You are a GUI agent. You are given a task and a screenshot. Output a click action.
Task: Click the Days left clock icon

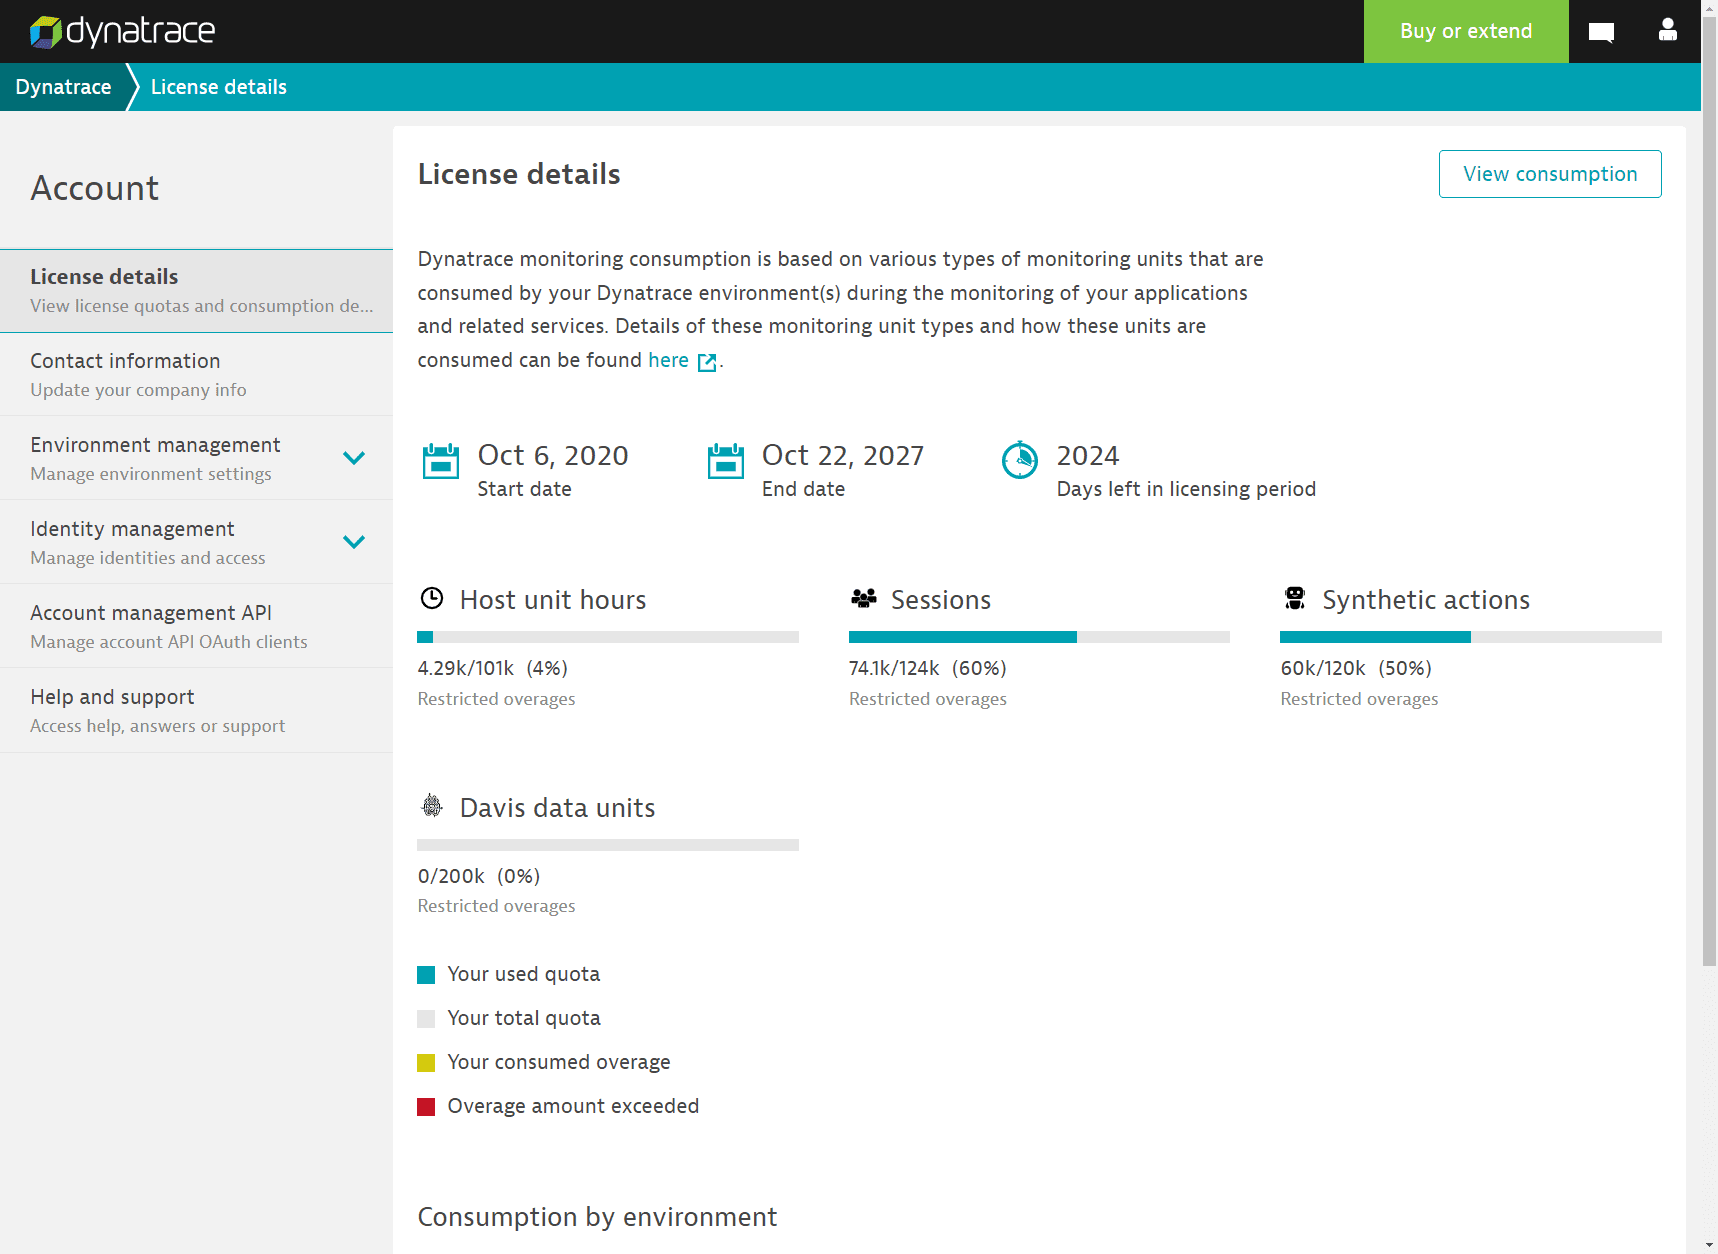click(1020, 460)
